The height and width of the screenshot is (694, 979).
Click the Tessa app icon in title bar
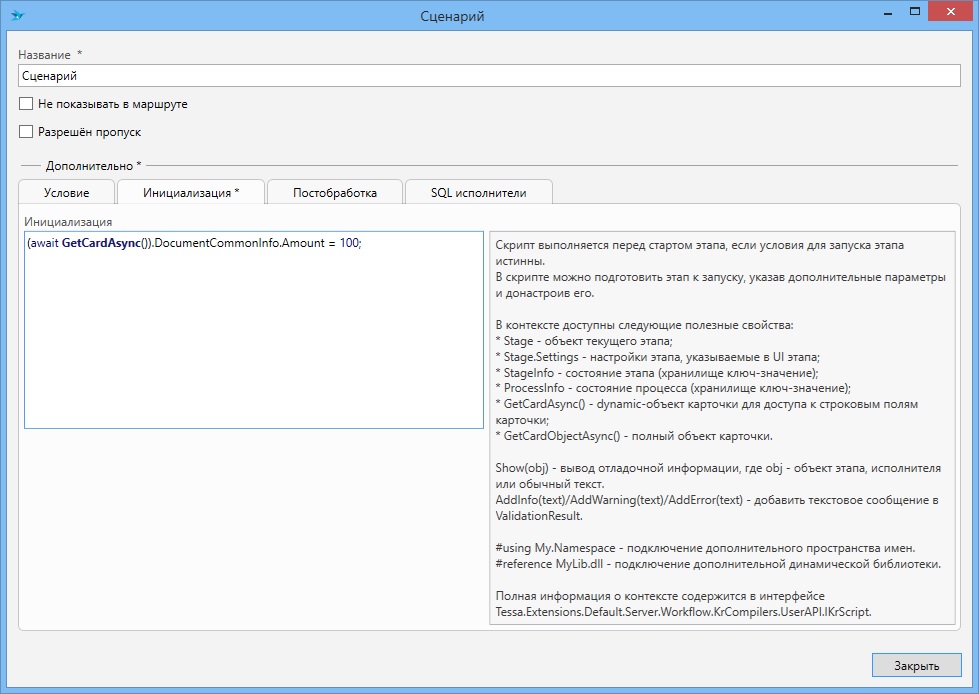tap(17, 15)
